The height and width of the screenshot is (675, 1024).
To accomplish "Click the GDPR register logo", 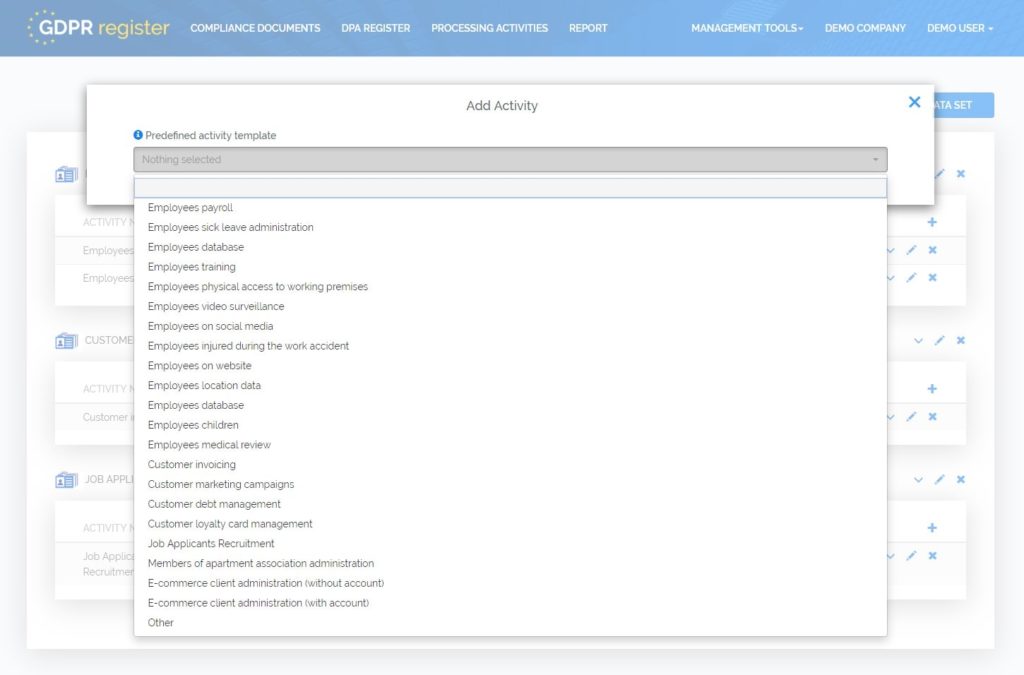I will click(x=96, y=28).
